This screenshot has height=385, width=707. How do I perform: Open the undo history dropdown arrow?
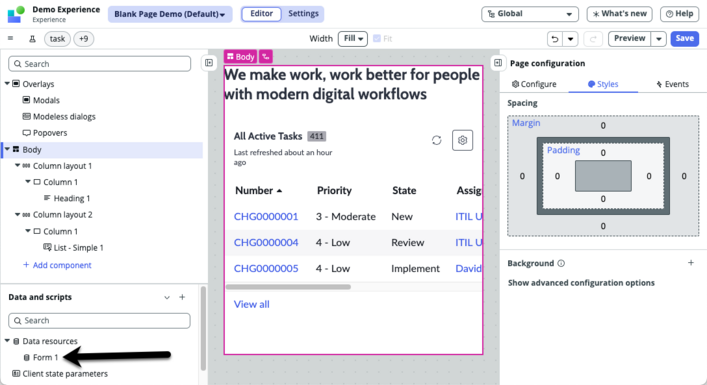pos(570,39)
